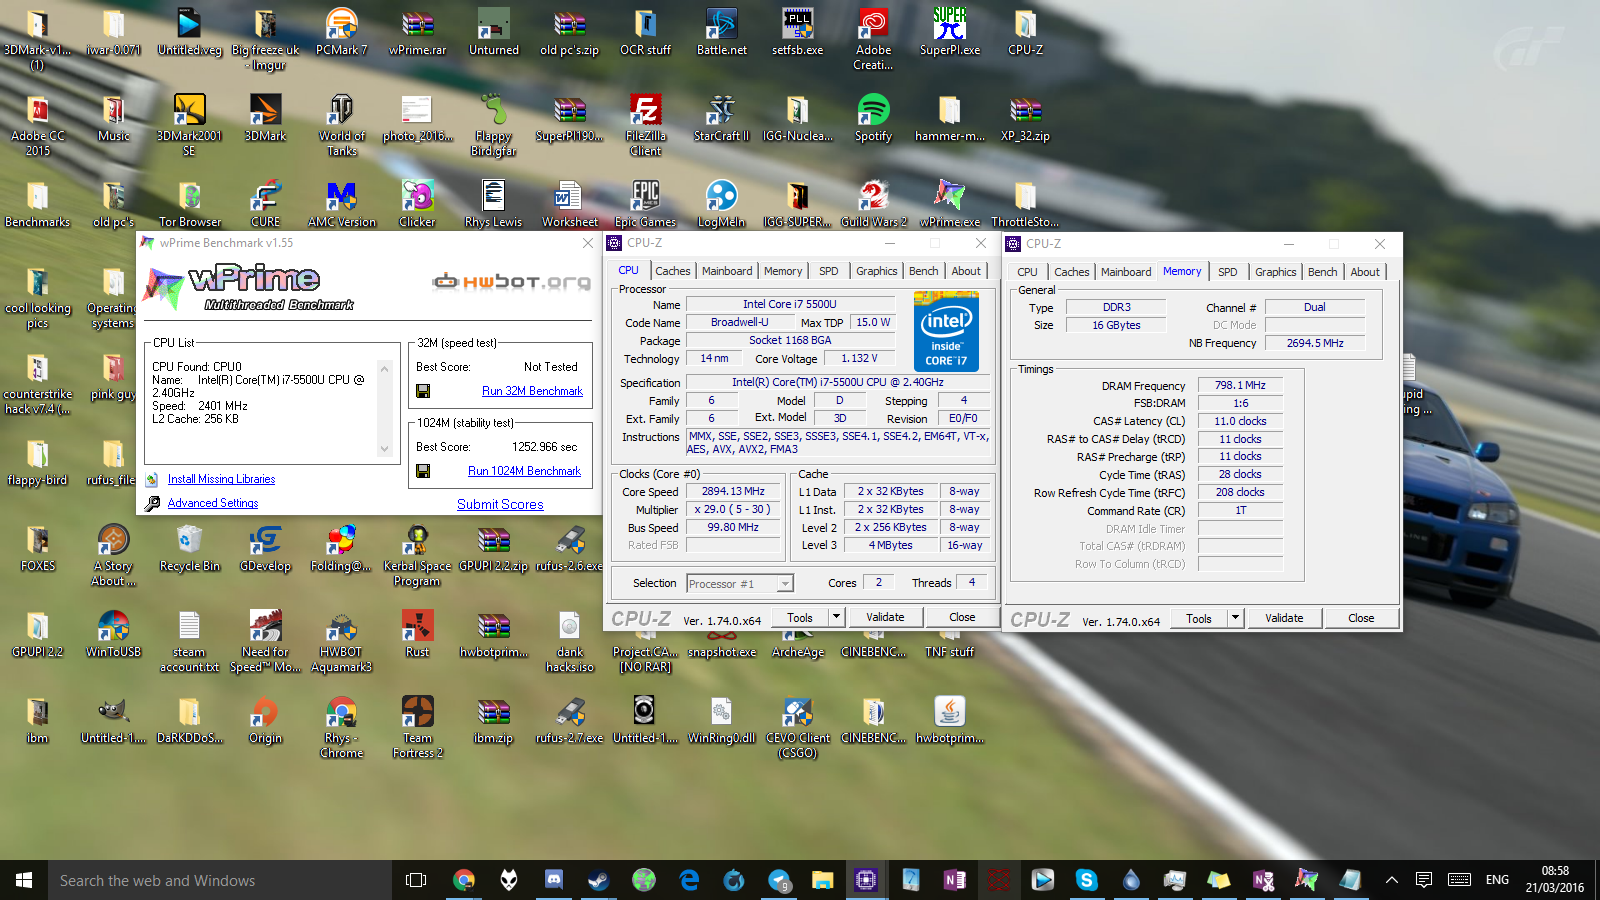The image size is (1600, 900).
Task: Click Run 1024M Benchmark link
Action: [x=524, y=471]
